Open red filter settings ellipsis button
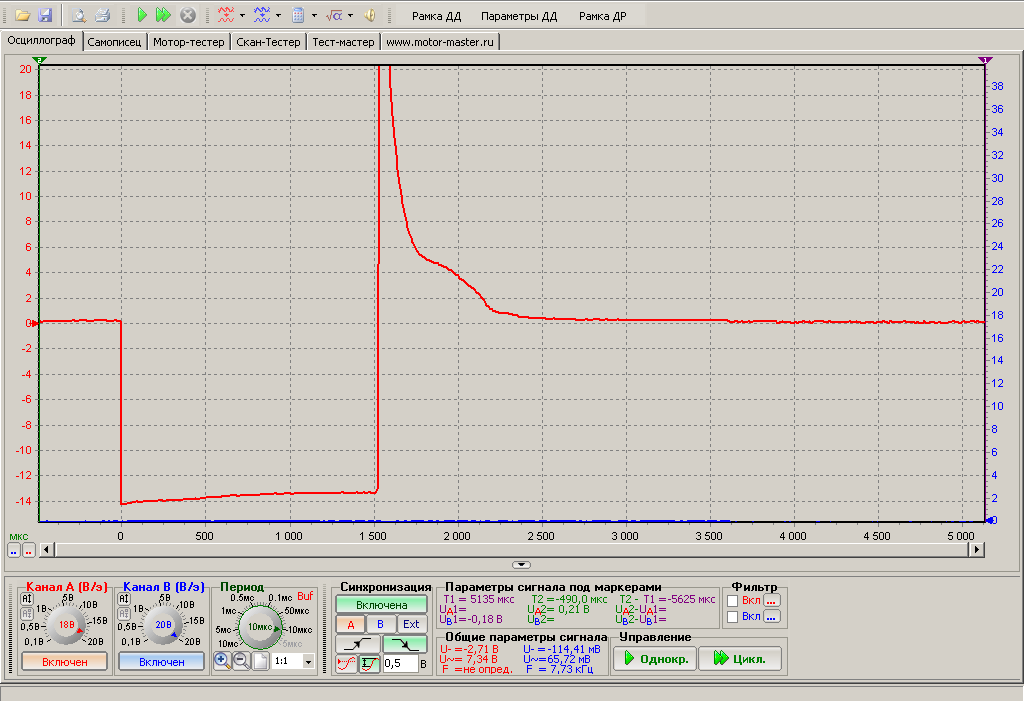 coord(772,600)
